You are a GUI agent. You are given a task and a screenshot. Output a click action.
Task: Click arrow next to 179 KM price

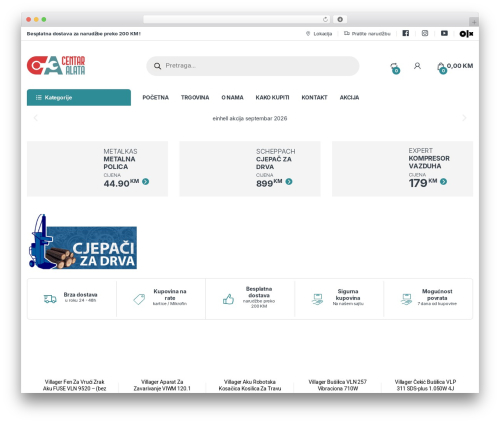pyautogui.click(x=443, y=182)
